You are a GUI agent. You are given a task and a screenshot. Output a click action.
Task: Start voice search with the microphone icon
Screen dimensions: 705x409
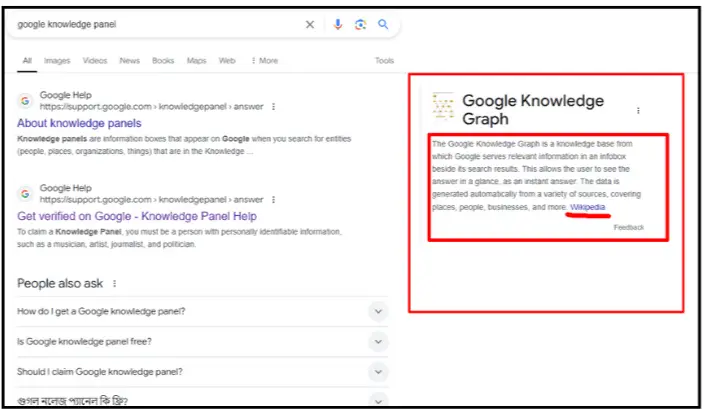[338, 24]
